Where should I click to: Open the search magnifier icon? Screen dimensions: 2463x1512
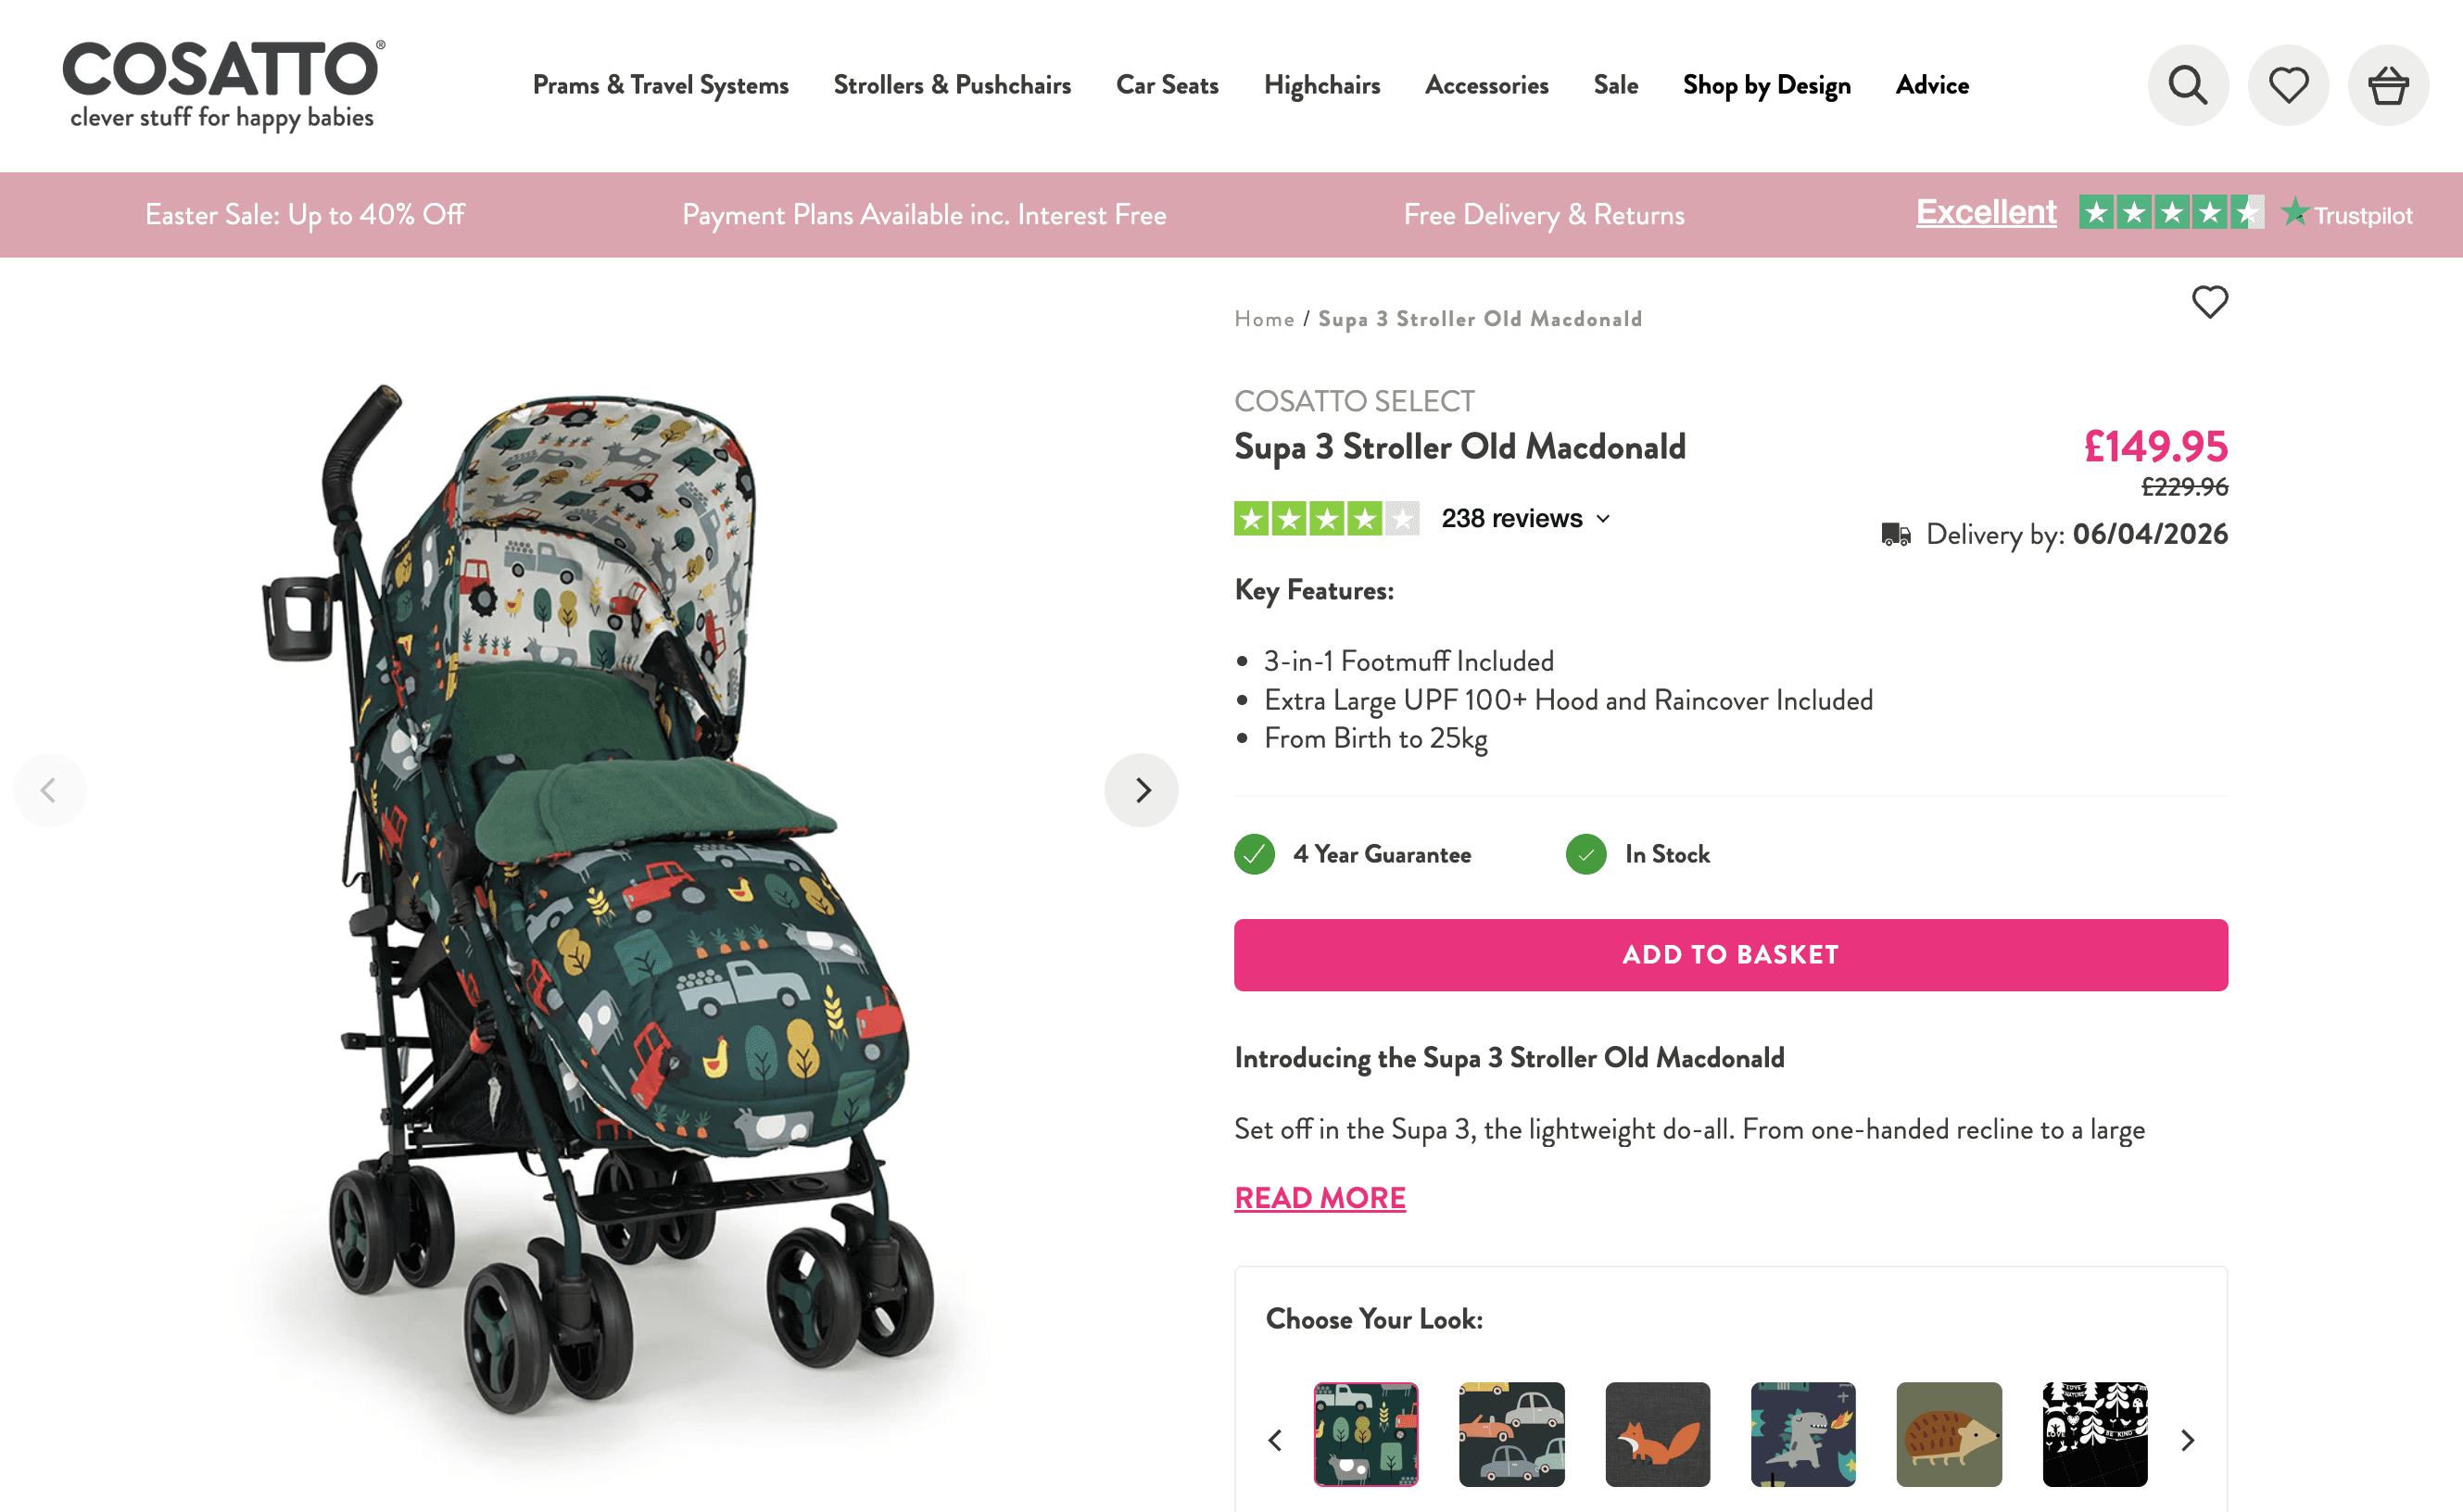(2188, 85)
